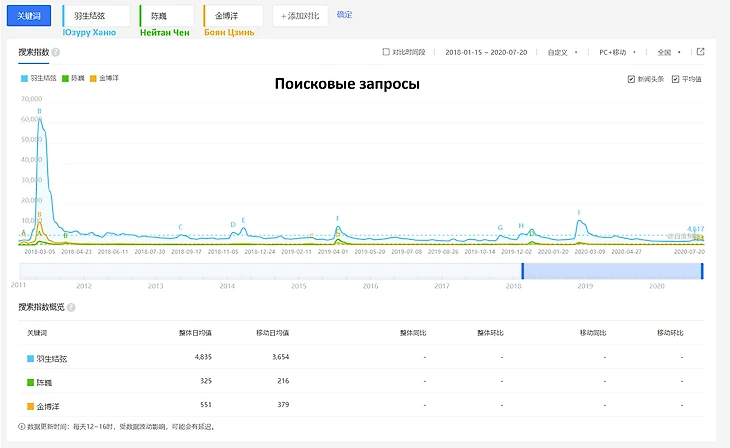The width and height of the screenshot is (730, 448).
Task: Click news marker C on the chart
Action: click(181, 227)
